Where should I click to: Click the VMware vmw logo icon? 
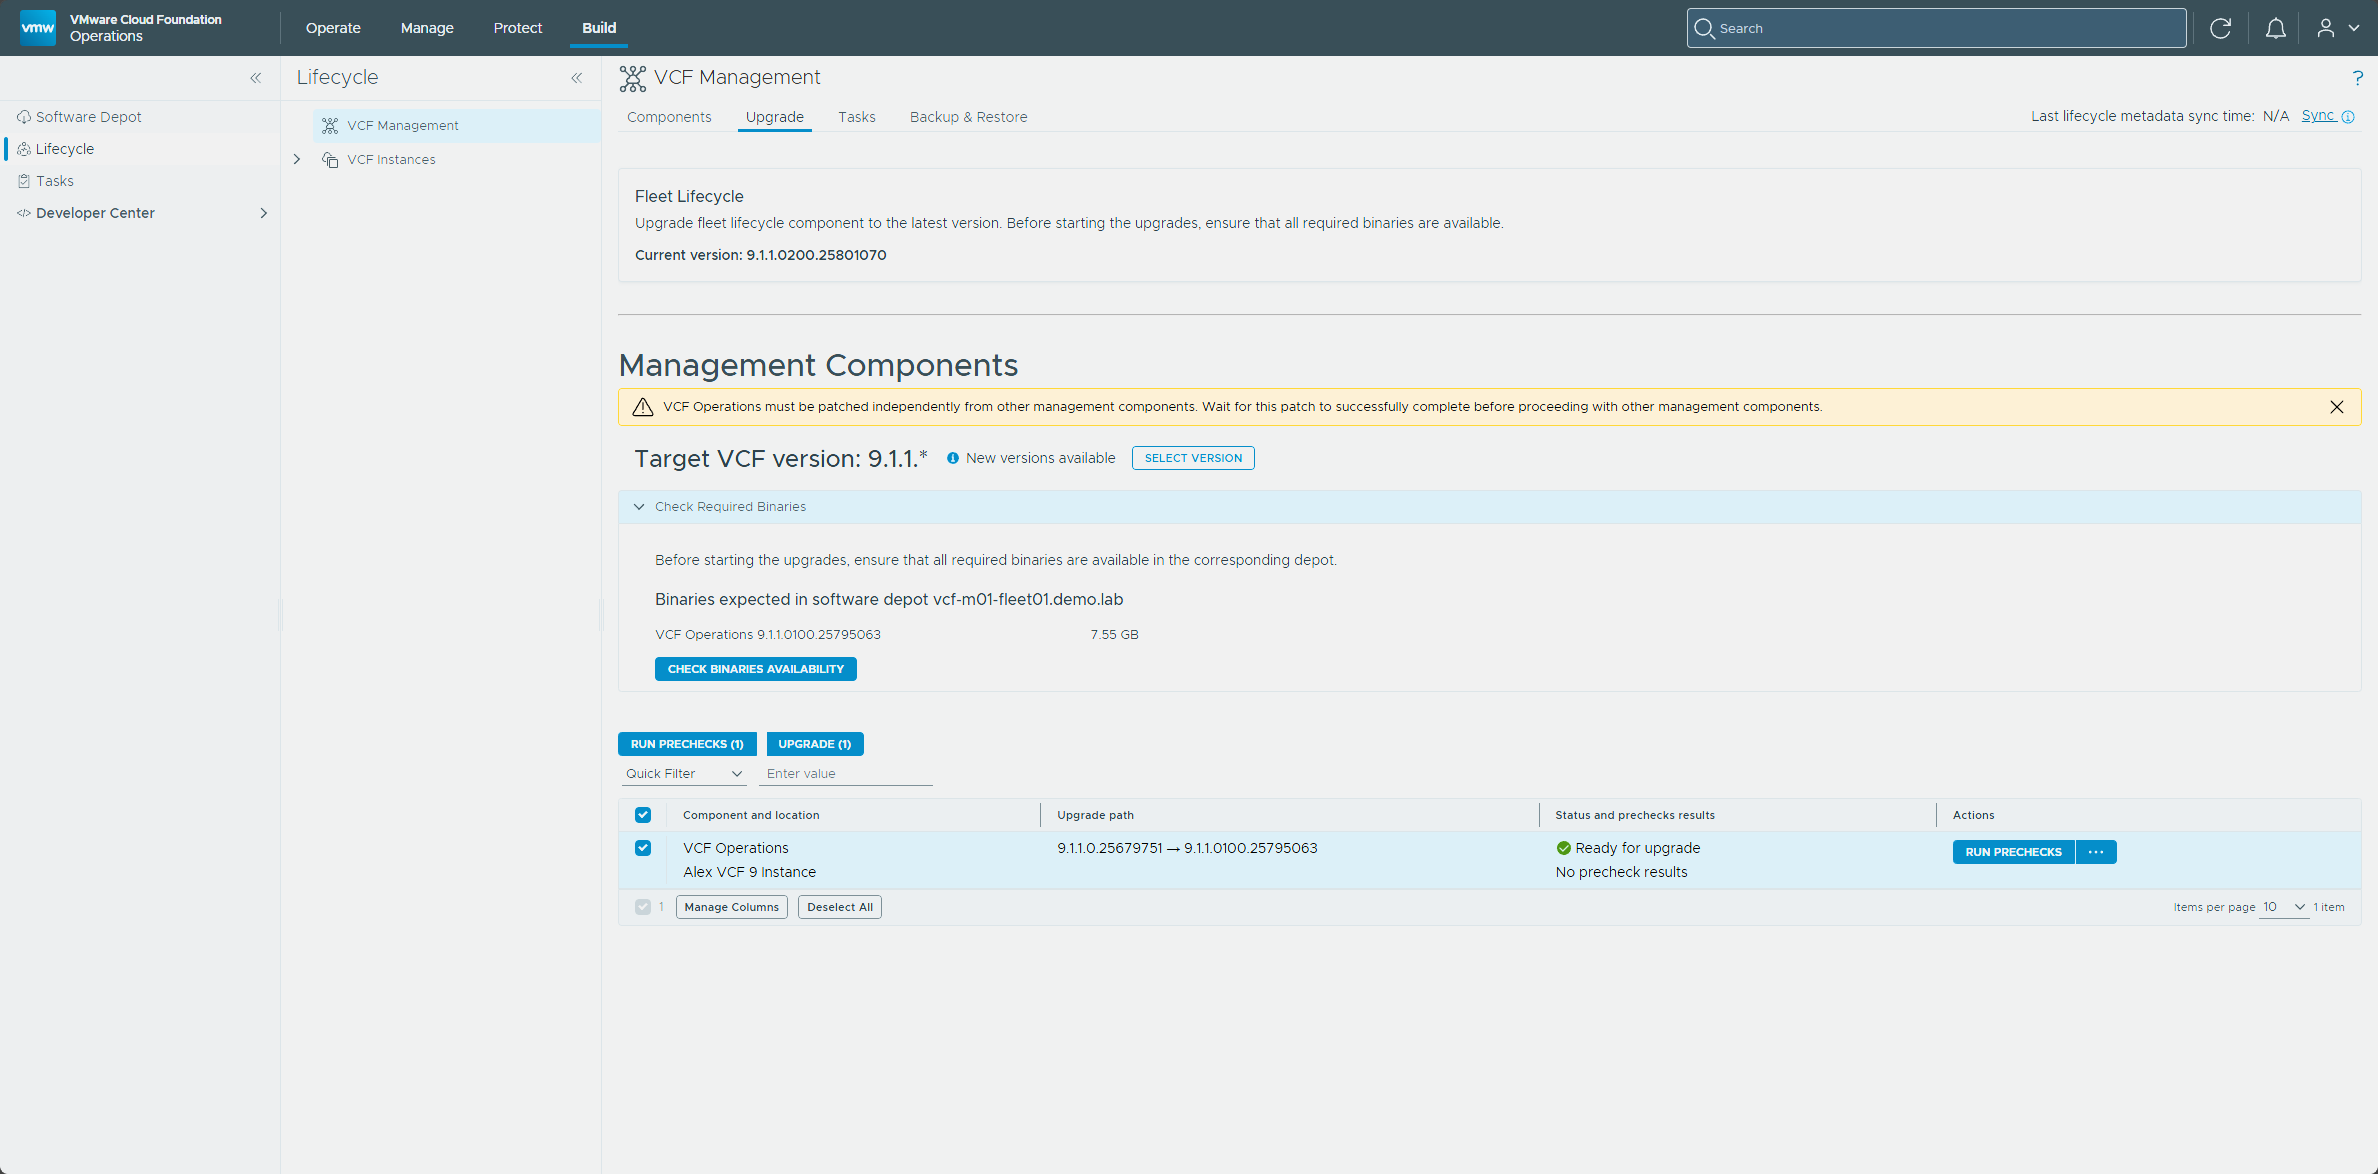tap(38, 27)
